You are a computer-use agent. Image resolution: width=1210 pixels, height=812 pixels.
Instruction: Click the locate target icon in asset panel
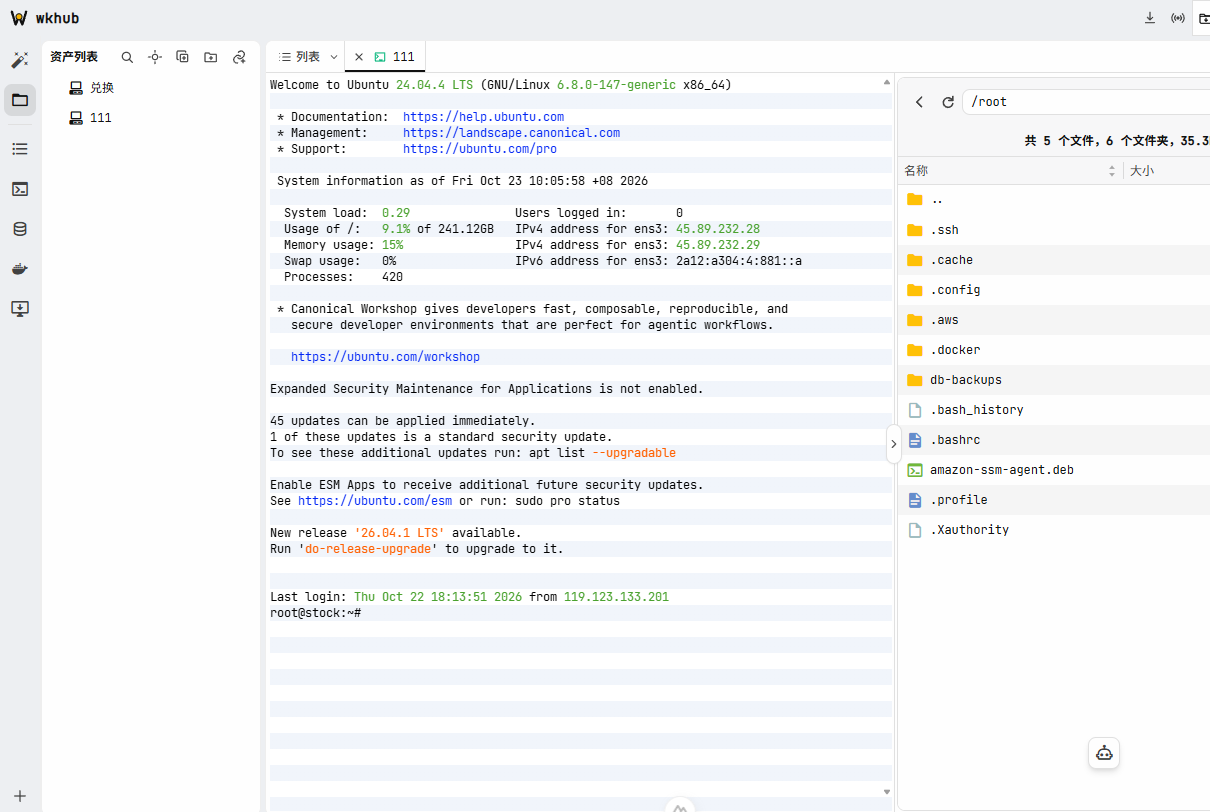click(155, 58)
